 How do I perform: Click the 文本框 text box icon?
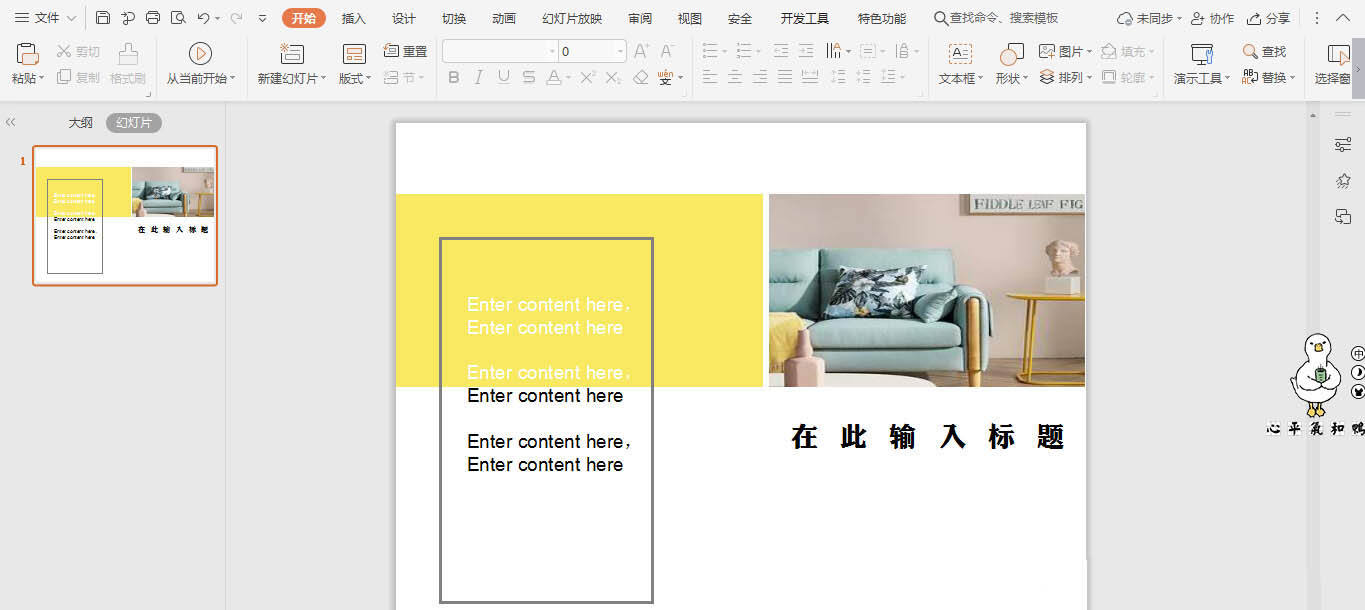tap(959, 54)
